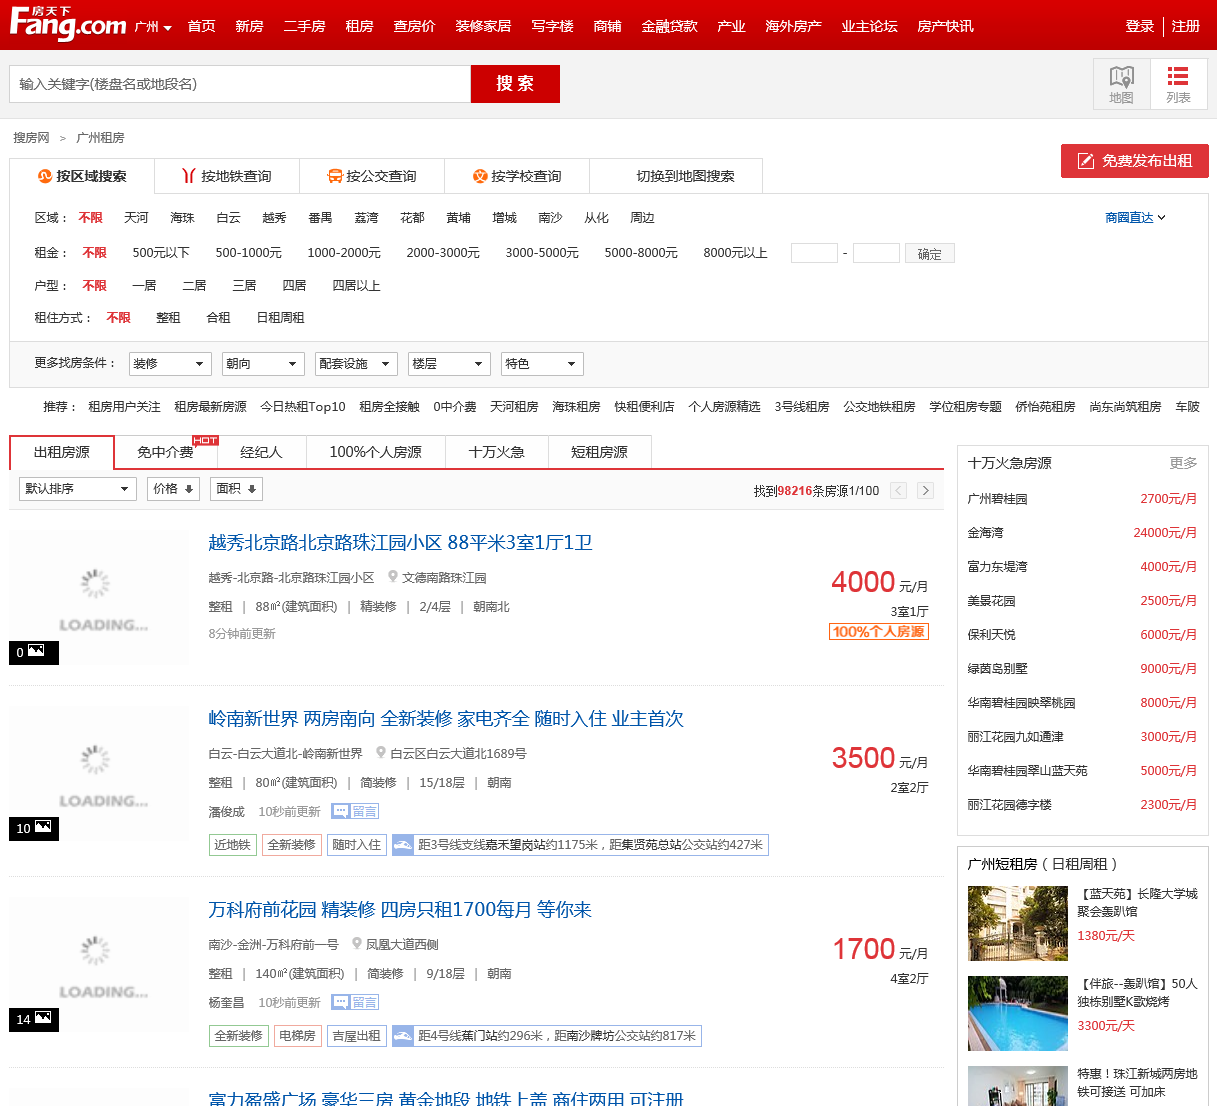Screen dimensions: 1217x1106
Task: Click the 确定 rent range button
Action: click(930, 254)
